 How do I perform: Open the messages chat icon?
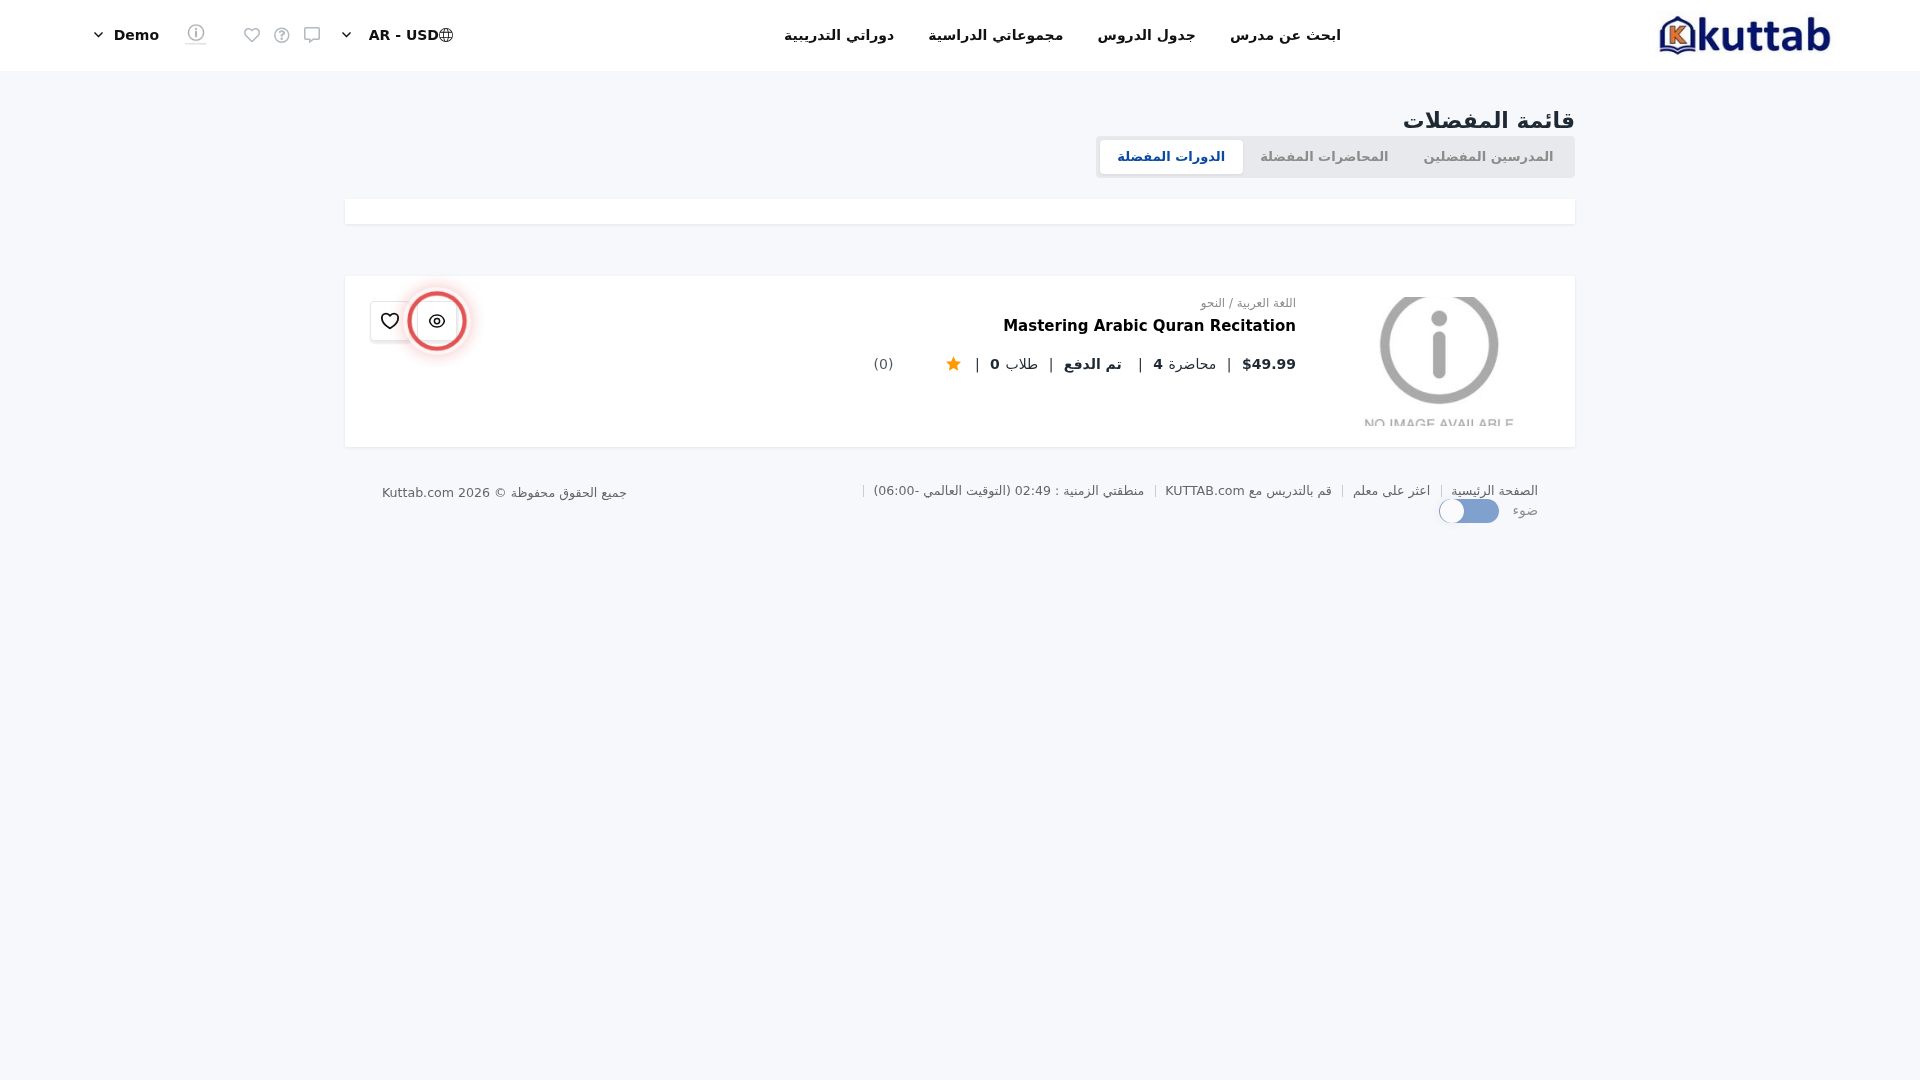312,35
